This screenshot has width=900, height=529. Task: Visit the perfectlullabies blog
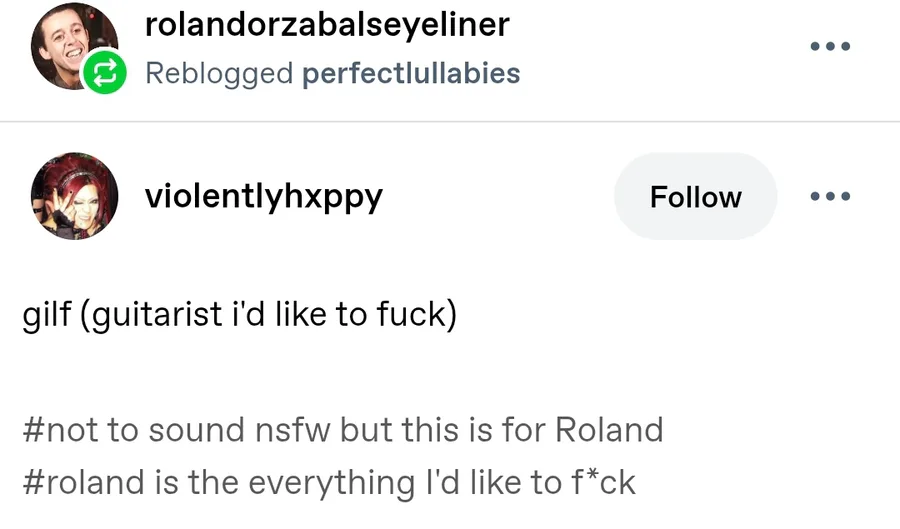(411, 73)
